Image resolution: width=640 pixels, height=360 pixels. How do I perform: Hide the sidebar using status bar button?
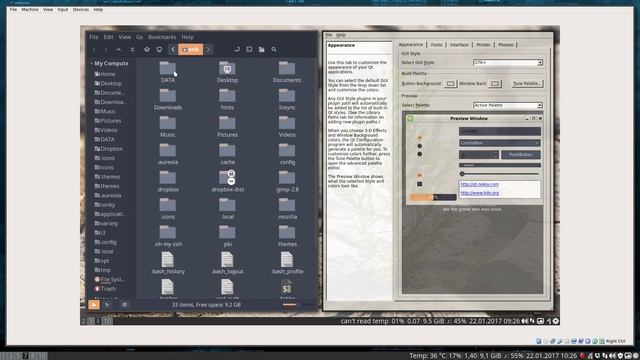click(x=124, y=304)
